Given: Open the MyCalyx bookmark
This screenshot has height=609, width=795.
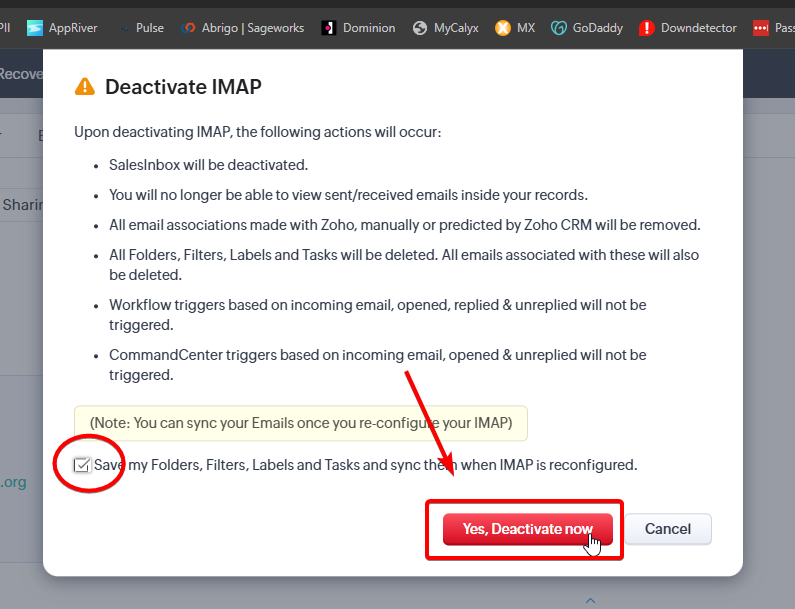Looking at the screenshot, I should (x=446, y=28).
